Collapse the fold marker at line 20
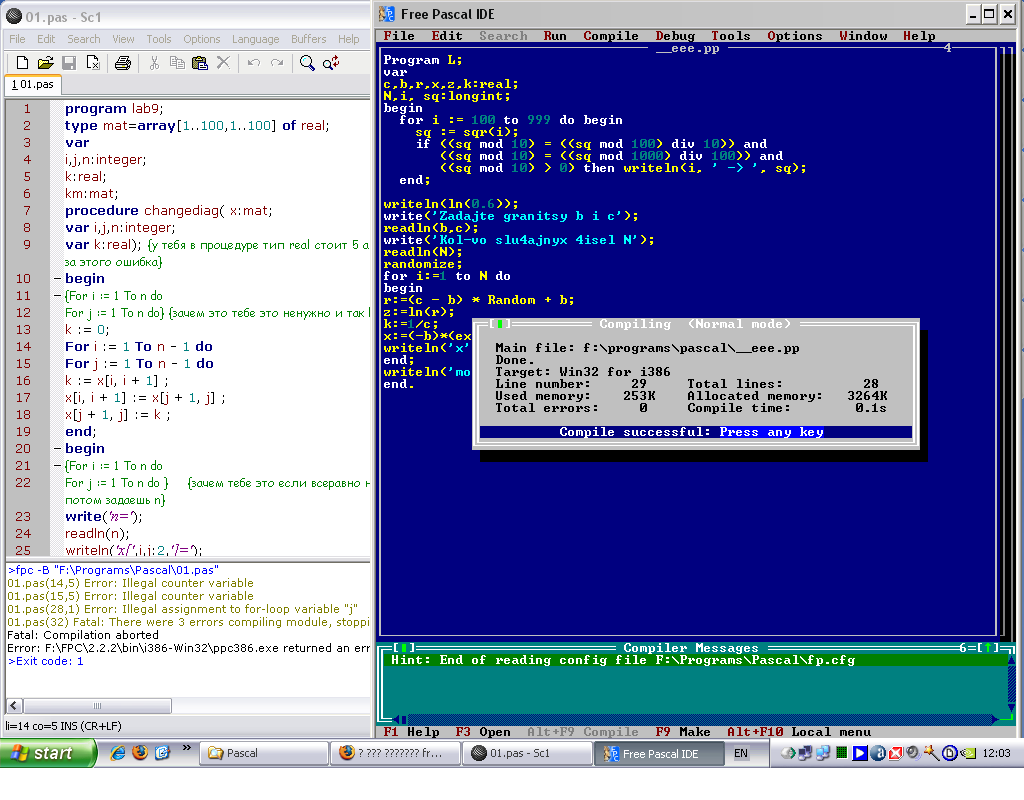1024x800 pixels. (x=57, y=449)
